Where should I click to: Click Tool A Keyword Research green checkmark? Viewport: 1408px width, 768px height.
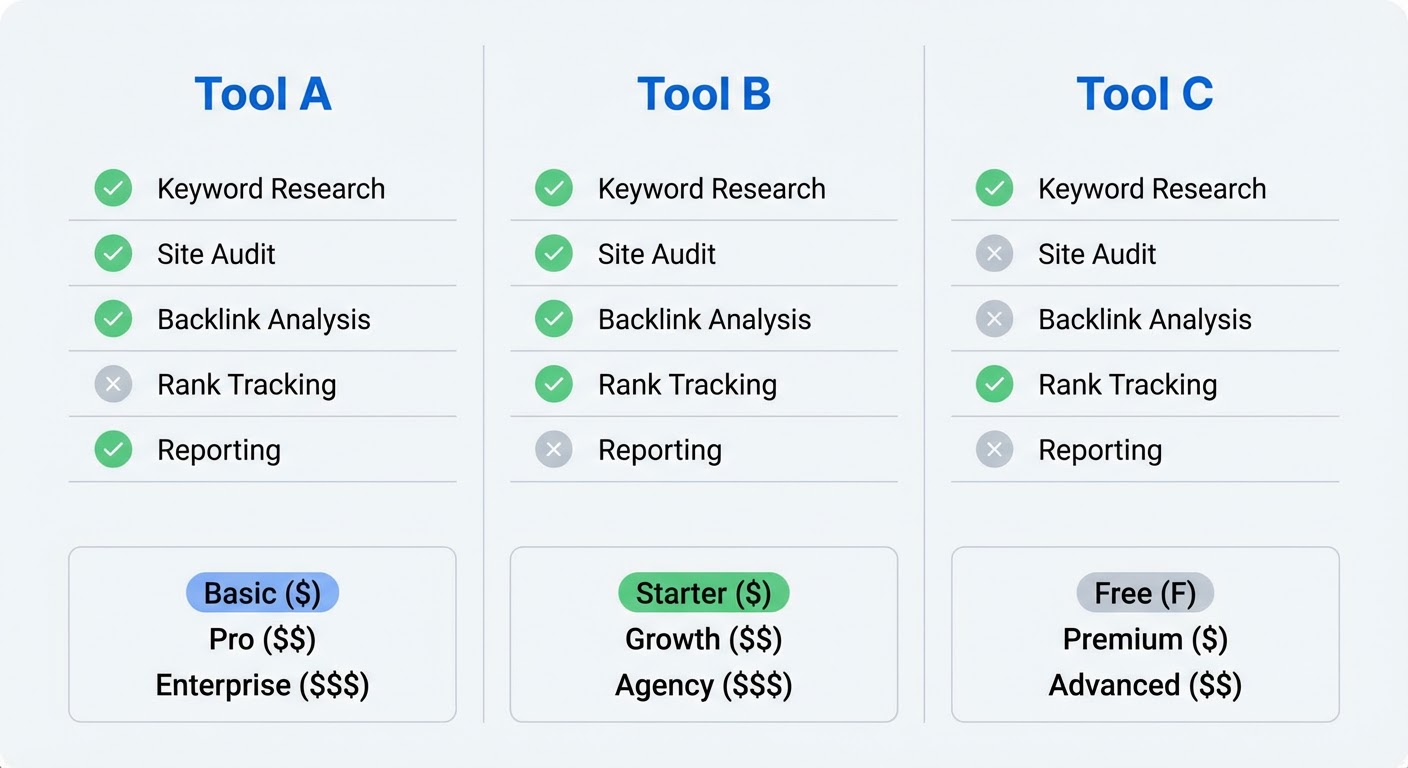click(x=113, y=188)
